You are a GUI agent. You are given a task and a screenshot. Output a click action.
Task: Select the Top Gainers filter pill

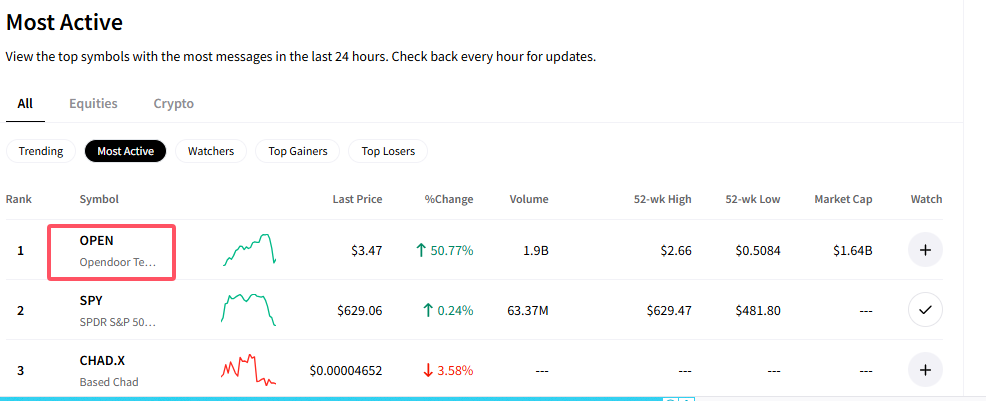(x=297, y=151)
